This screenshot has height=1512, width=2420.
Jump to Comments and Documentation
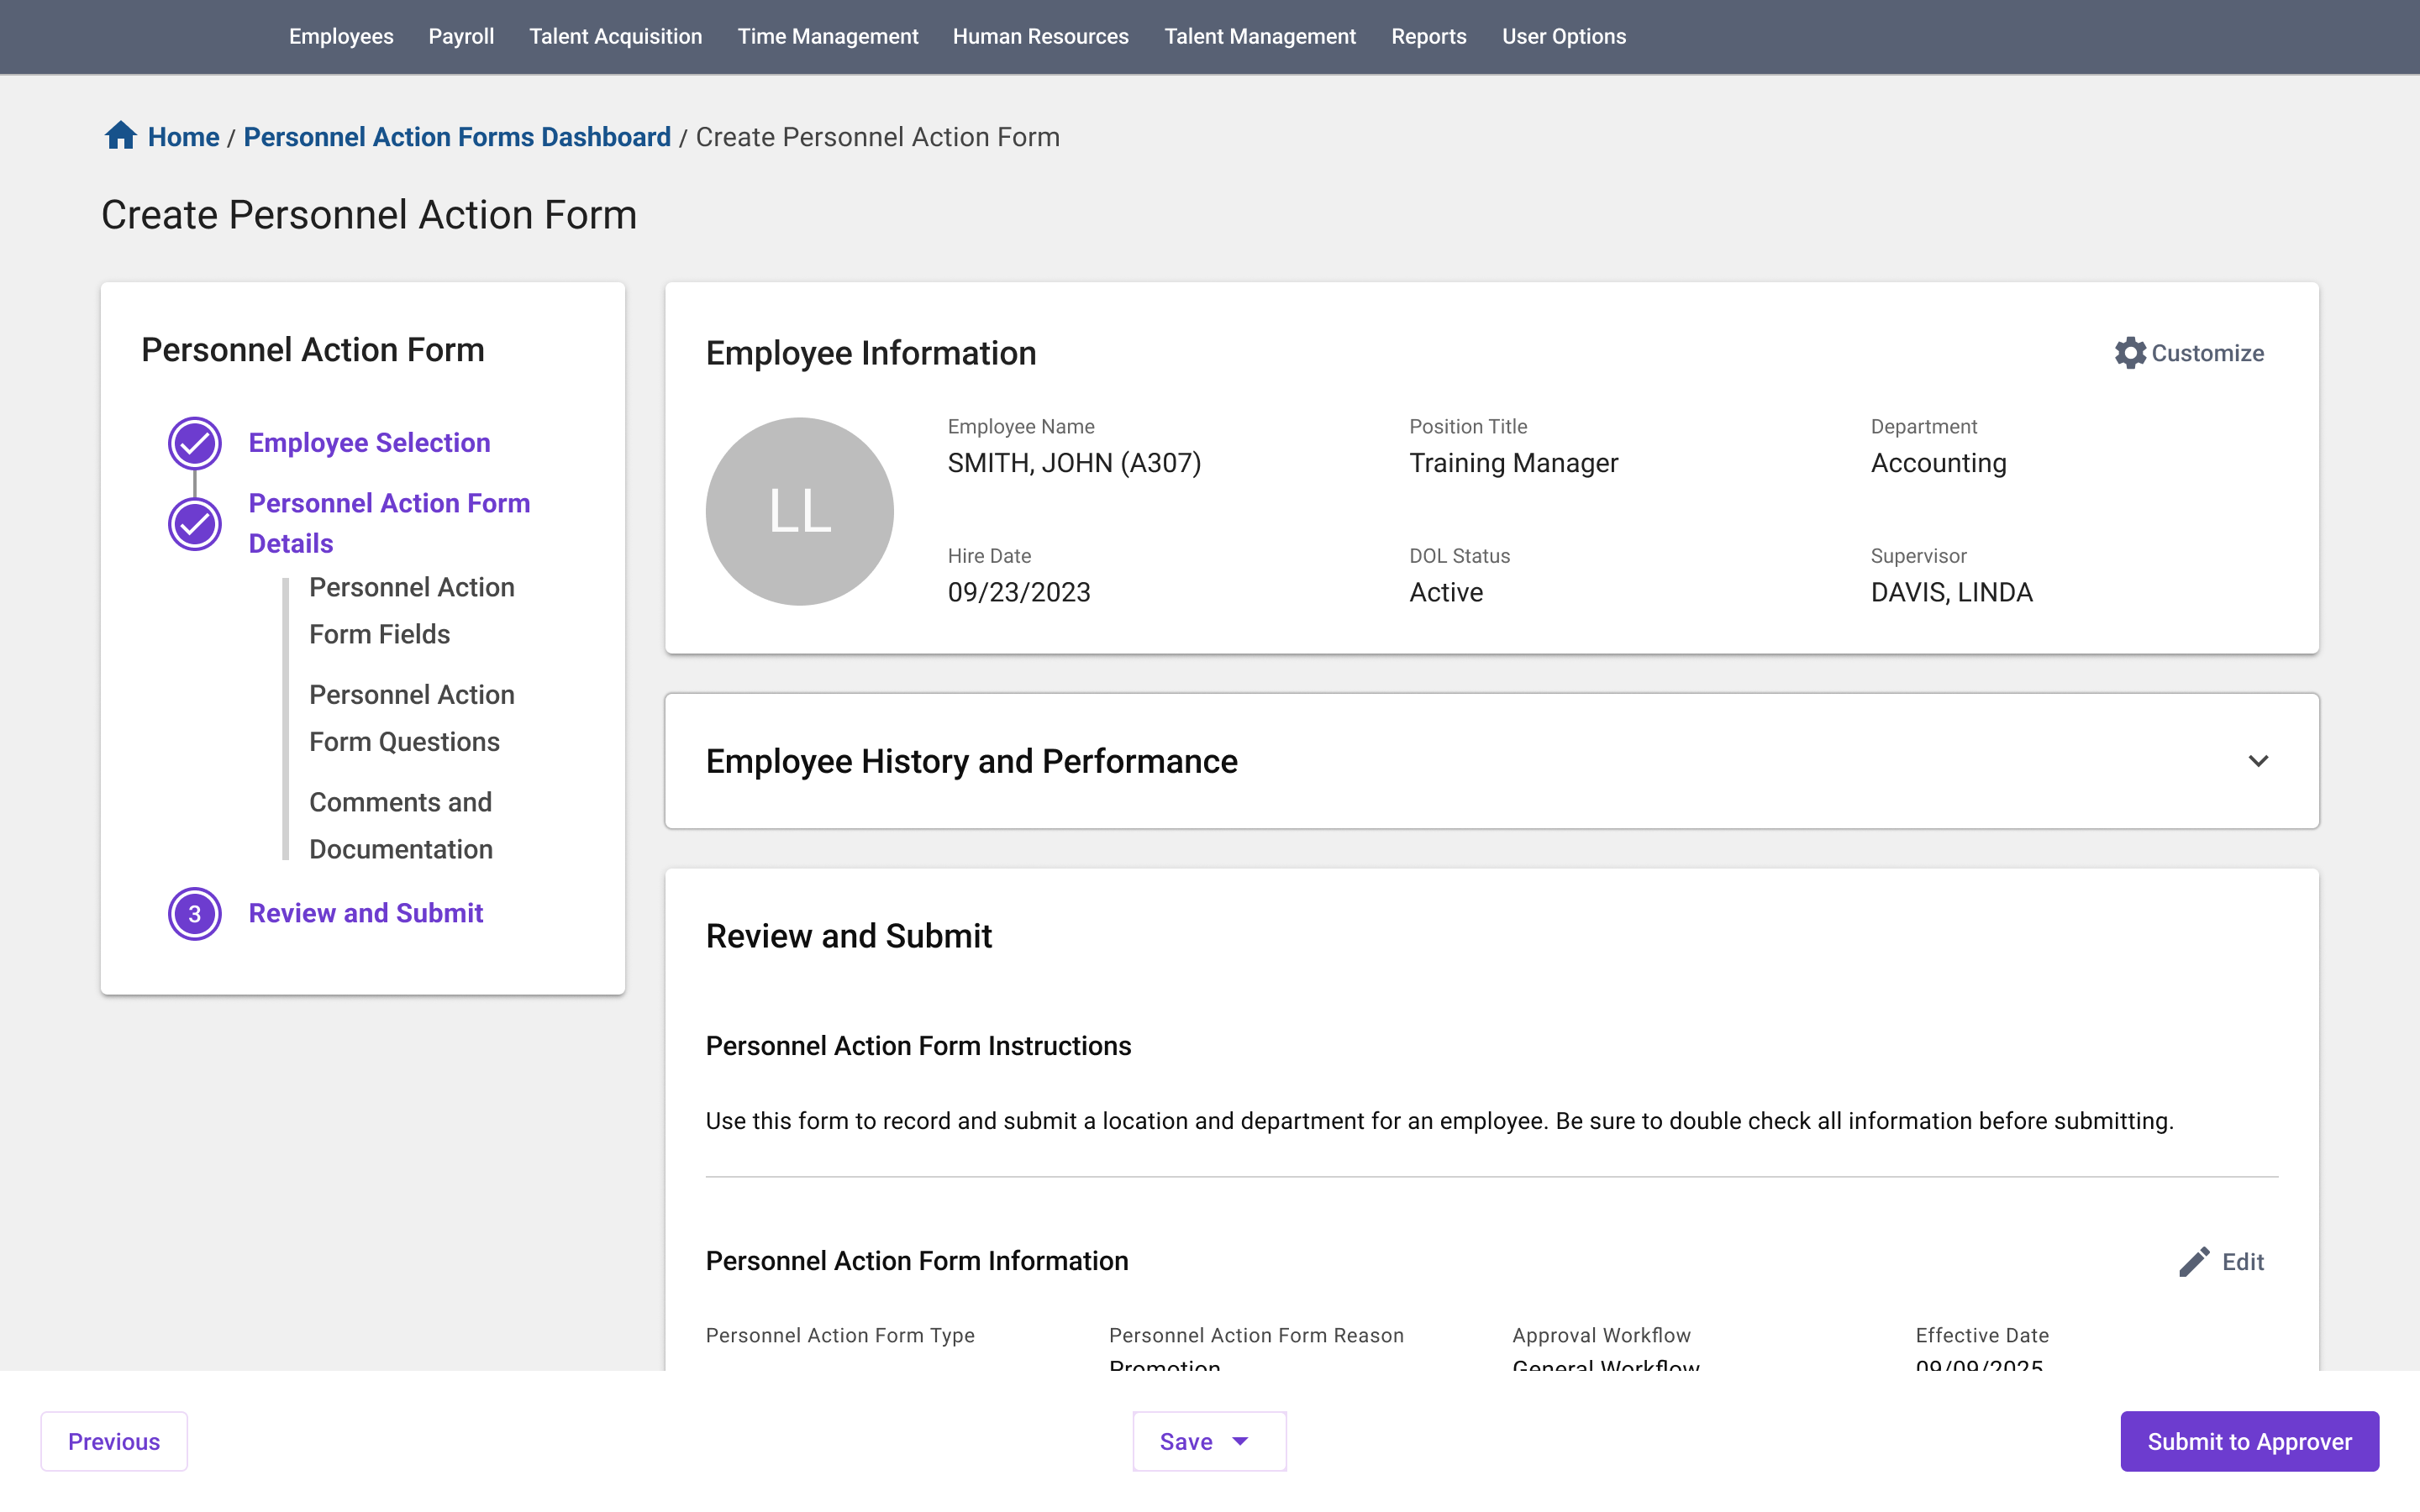[x=401, y=825]
